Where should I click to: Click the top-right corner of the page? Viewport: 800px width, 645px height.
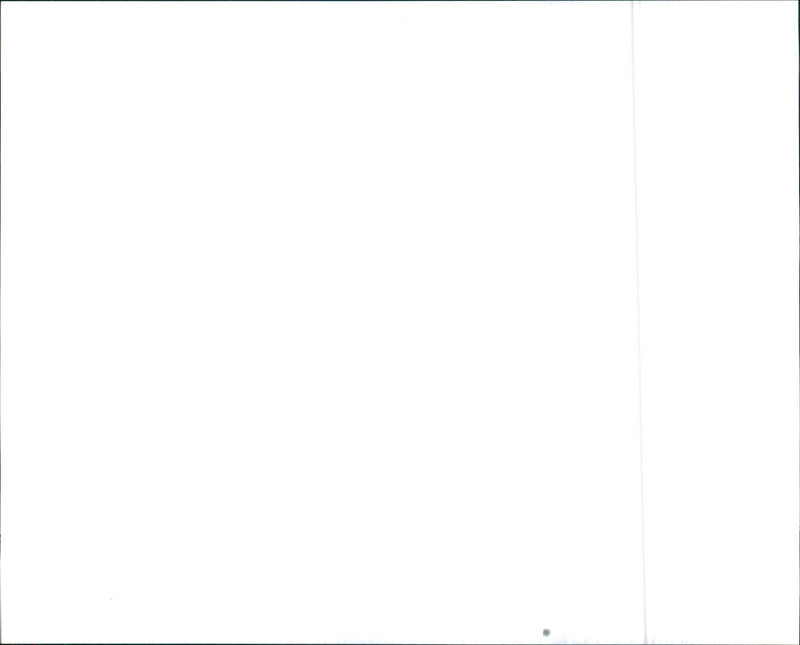tap(798, 1)
